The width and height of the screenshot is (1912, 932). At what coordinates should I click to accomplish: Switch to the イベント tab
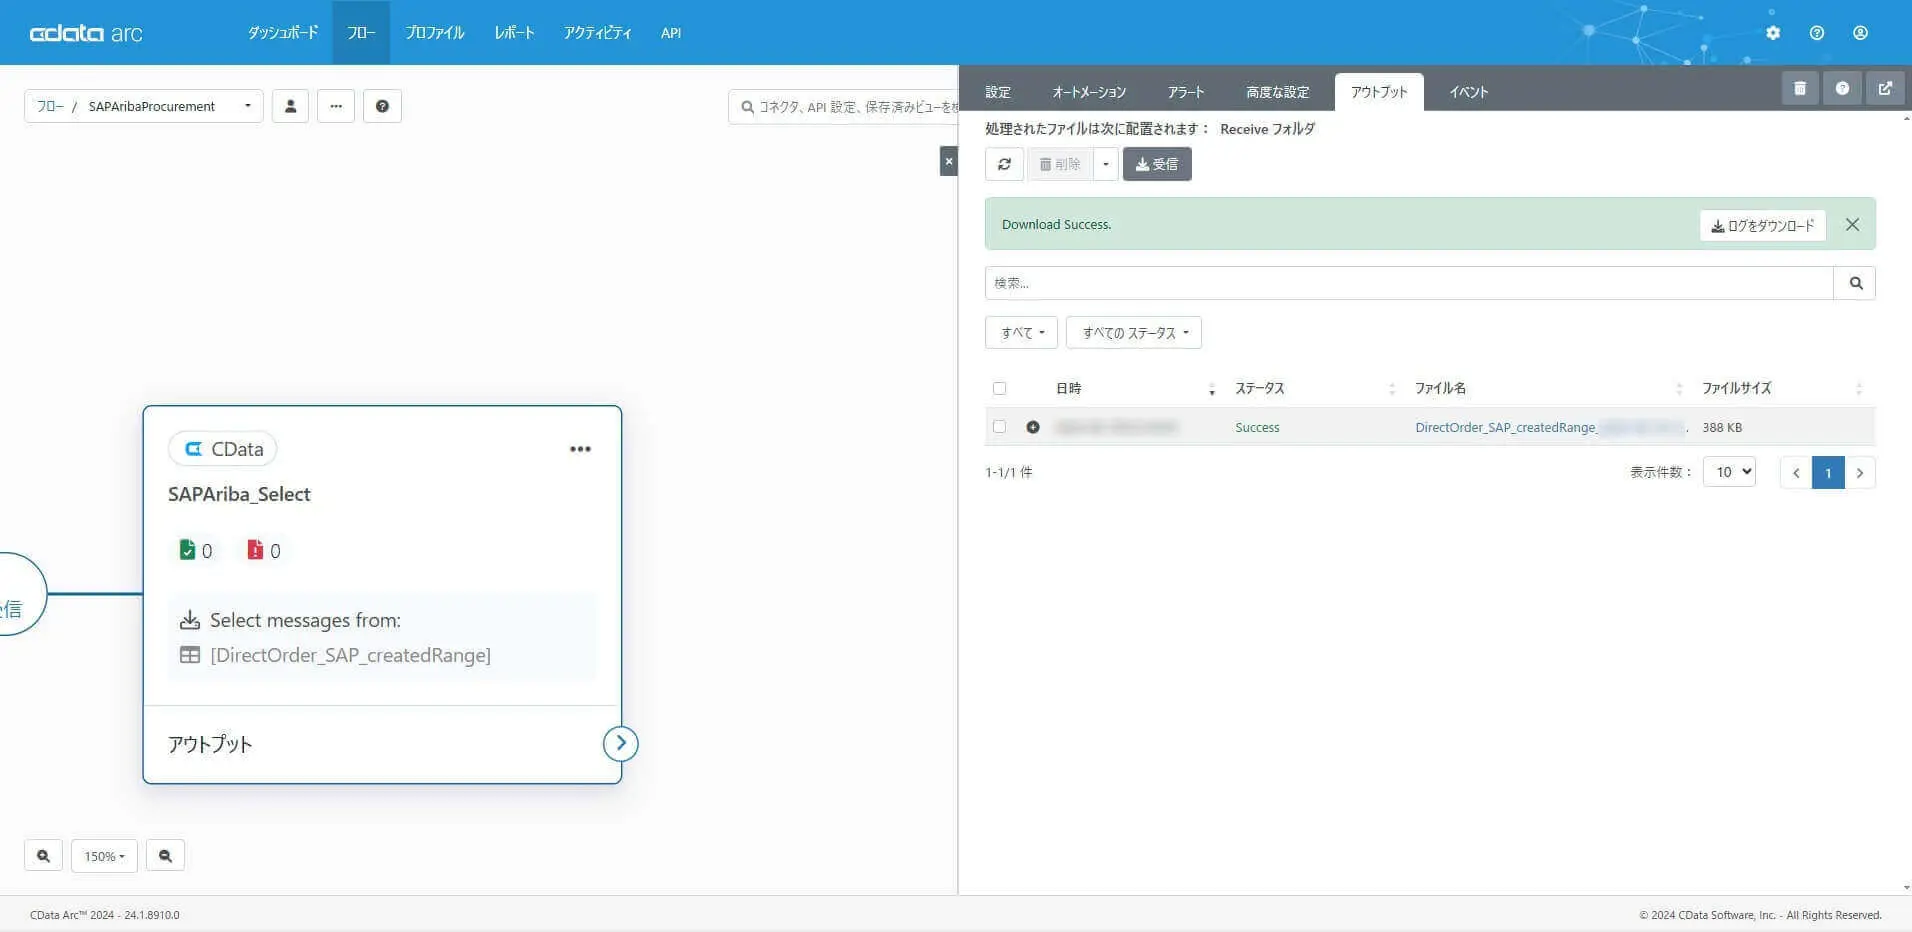pos(1469,92)
